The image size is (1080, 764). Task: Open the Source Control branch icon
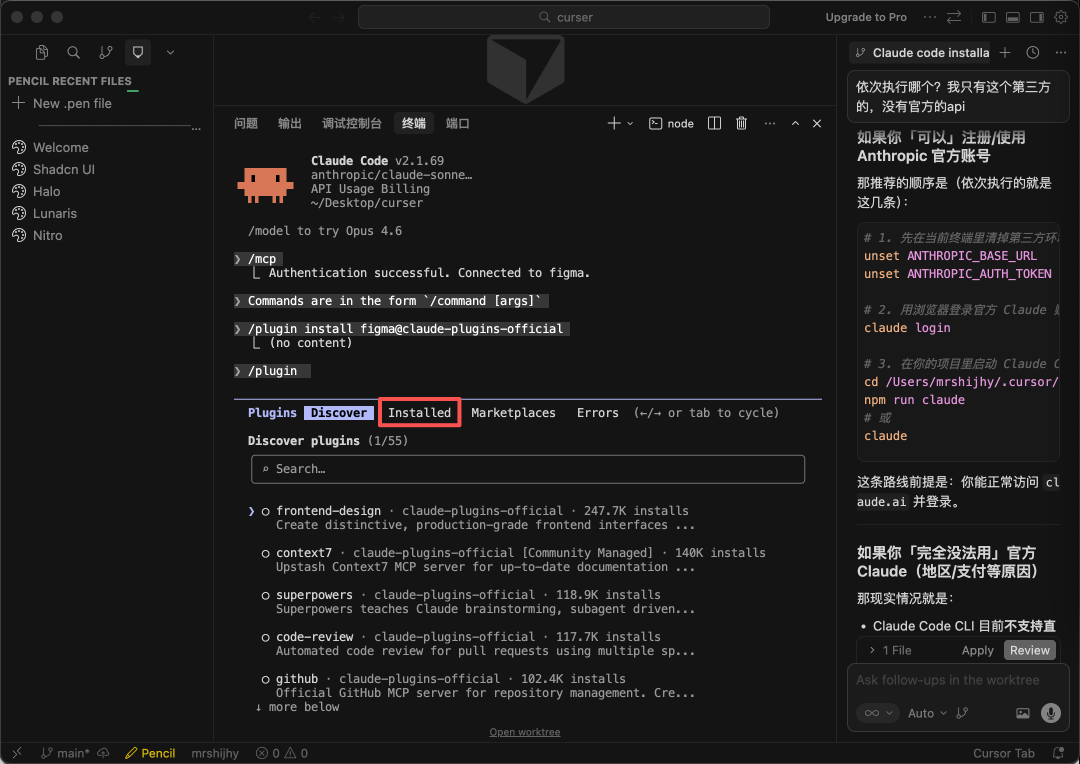tap(105, 52)
